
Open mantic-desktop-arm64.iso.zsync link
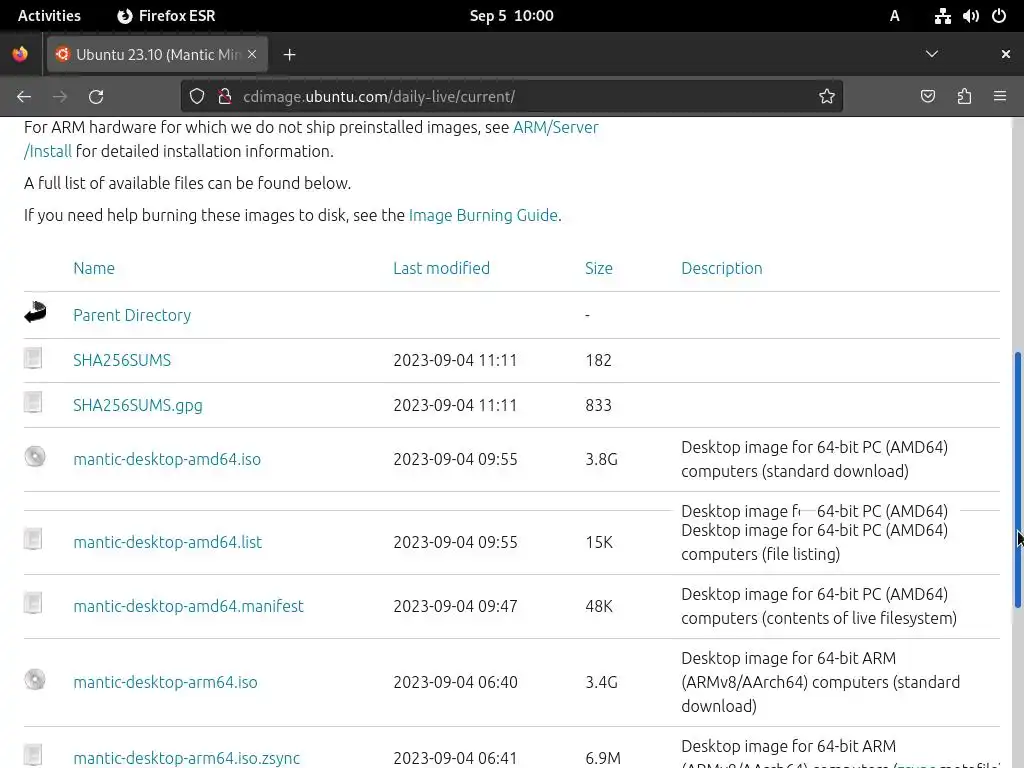tap(187, 758)
